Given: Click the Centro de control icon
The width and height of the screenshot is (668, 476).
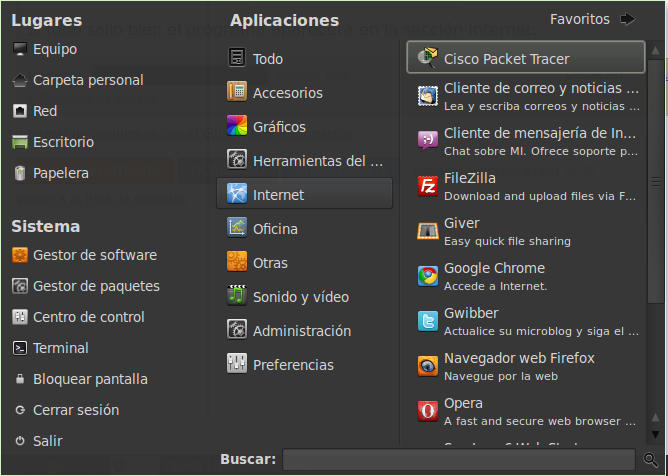Looking at the screenshot, I should 20,317.
